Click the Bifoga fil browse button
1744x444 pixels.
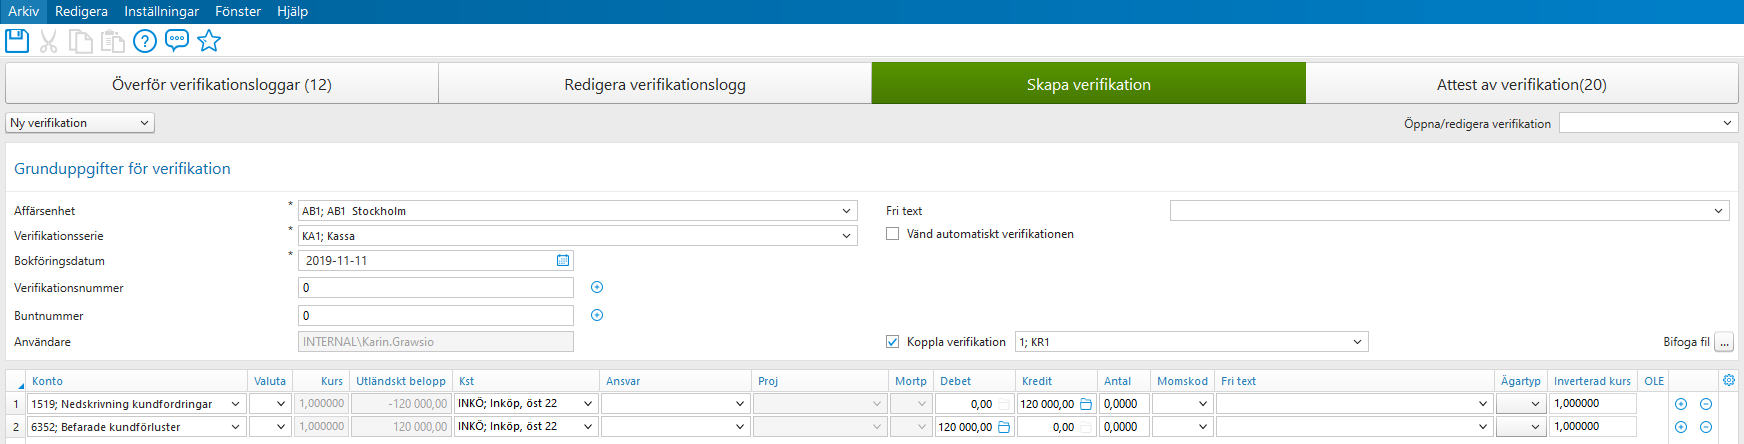point(1724,342)
